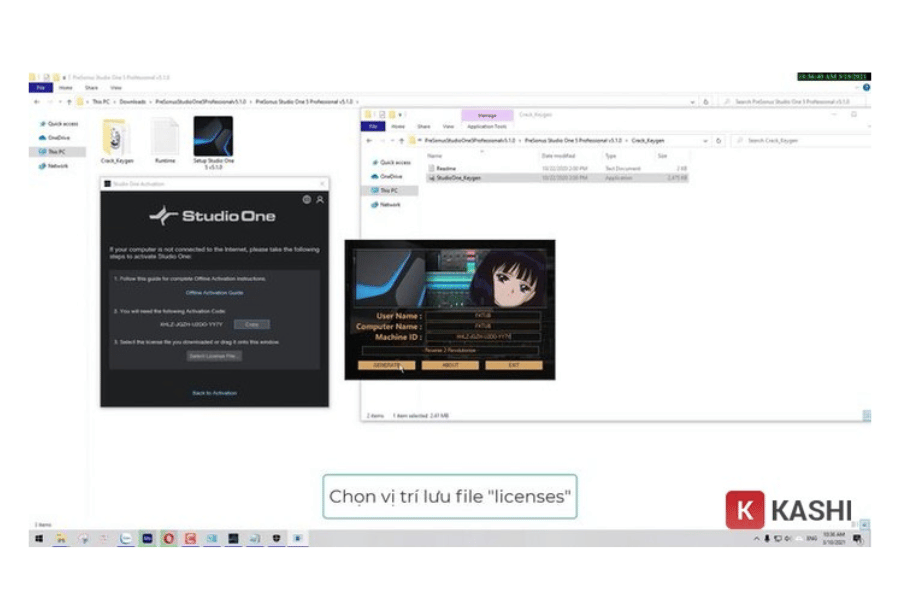The width and height of the screenshot is (900, 600).
Task: Sort files by the Name column header
Action: click(435, 156)
